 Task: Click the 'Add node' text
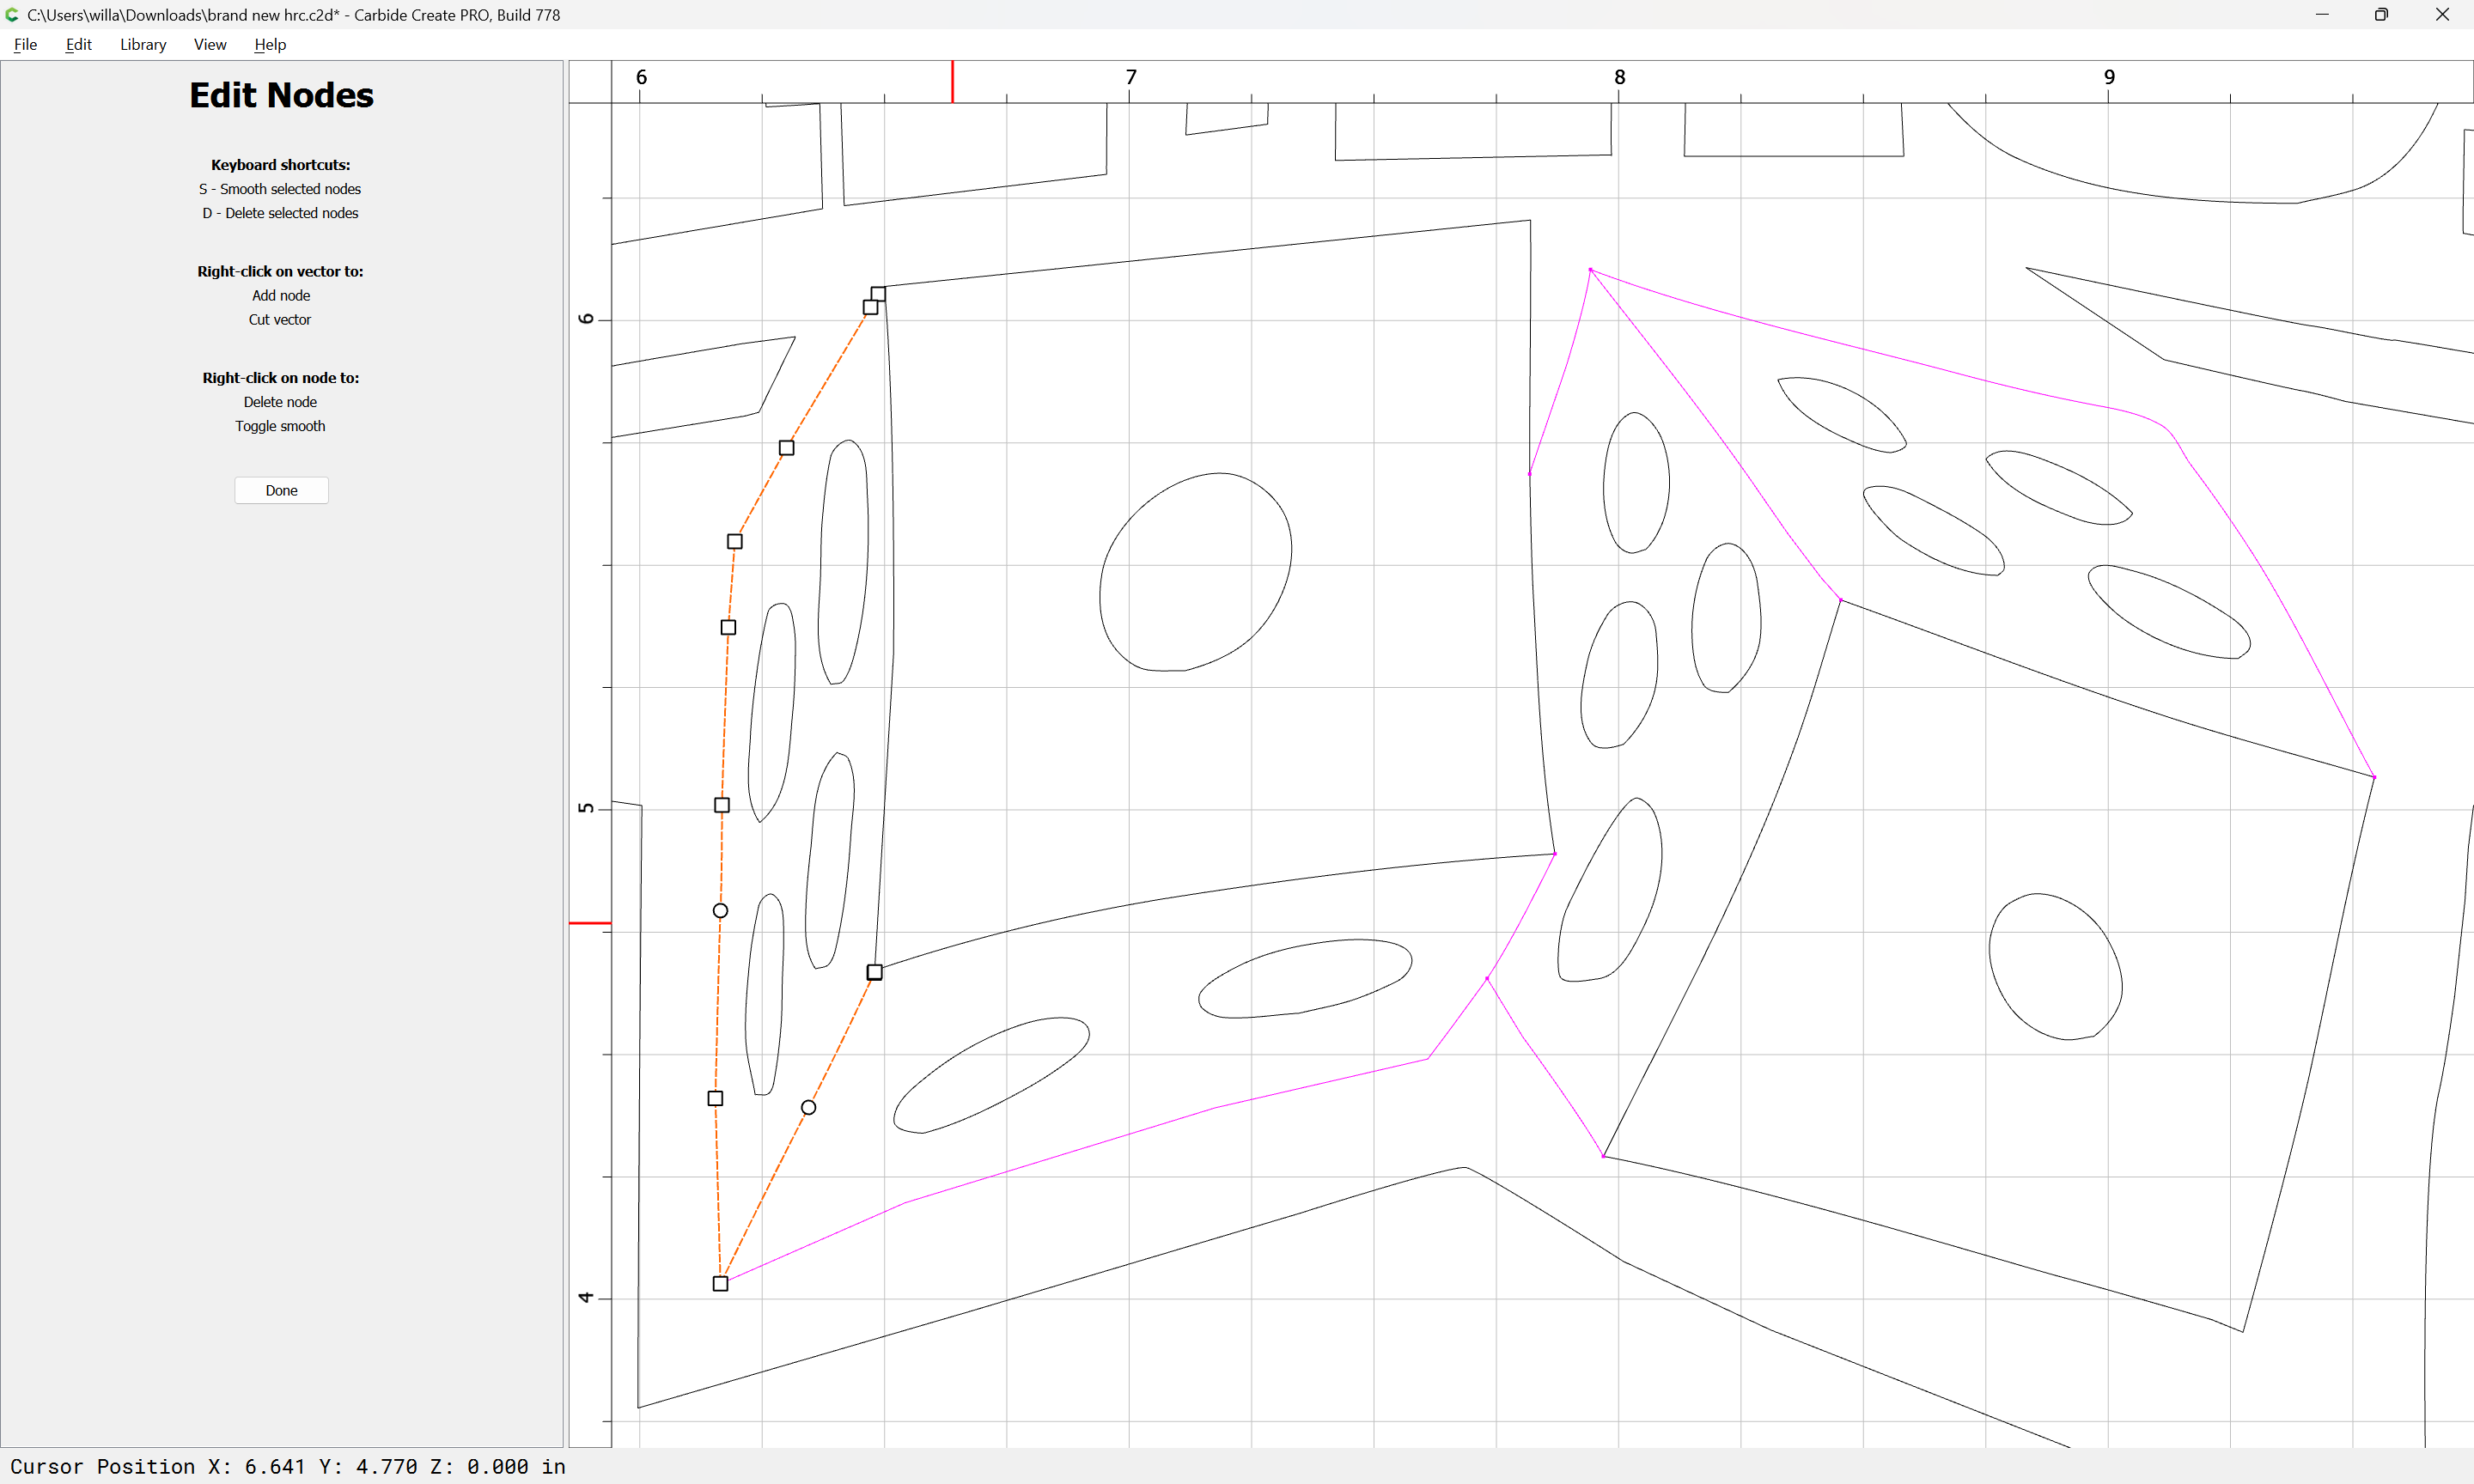click(281, 295)
